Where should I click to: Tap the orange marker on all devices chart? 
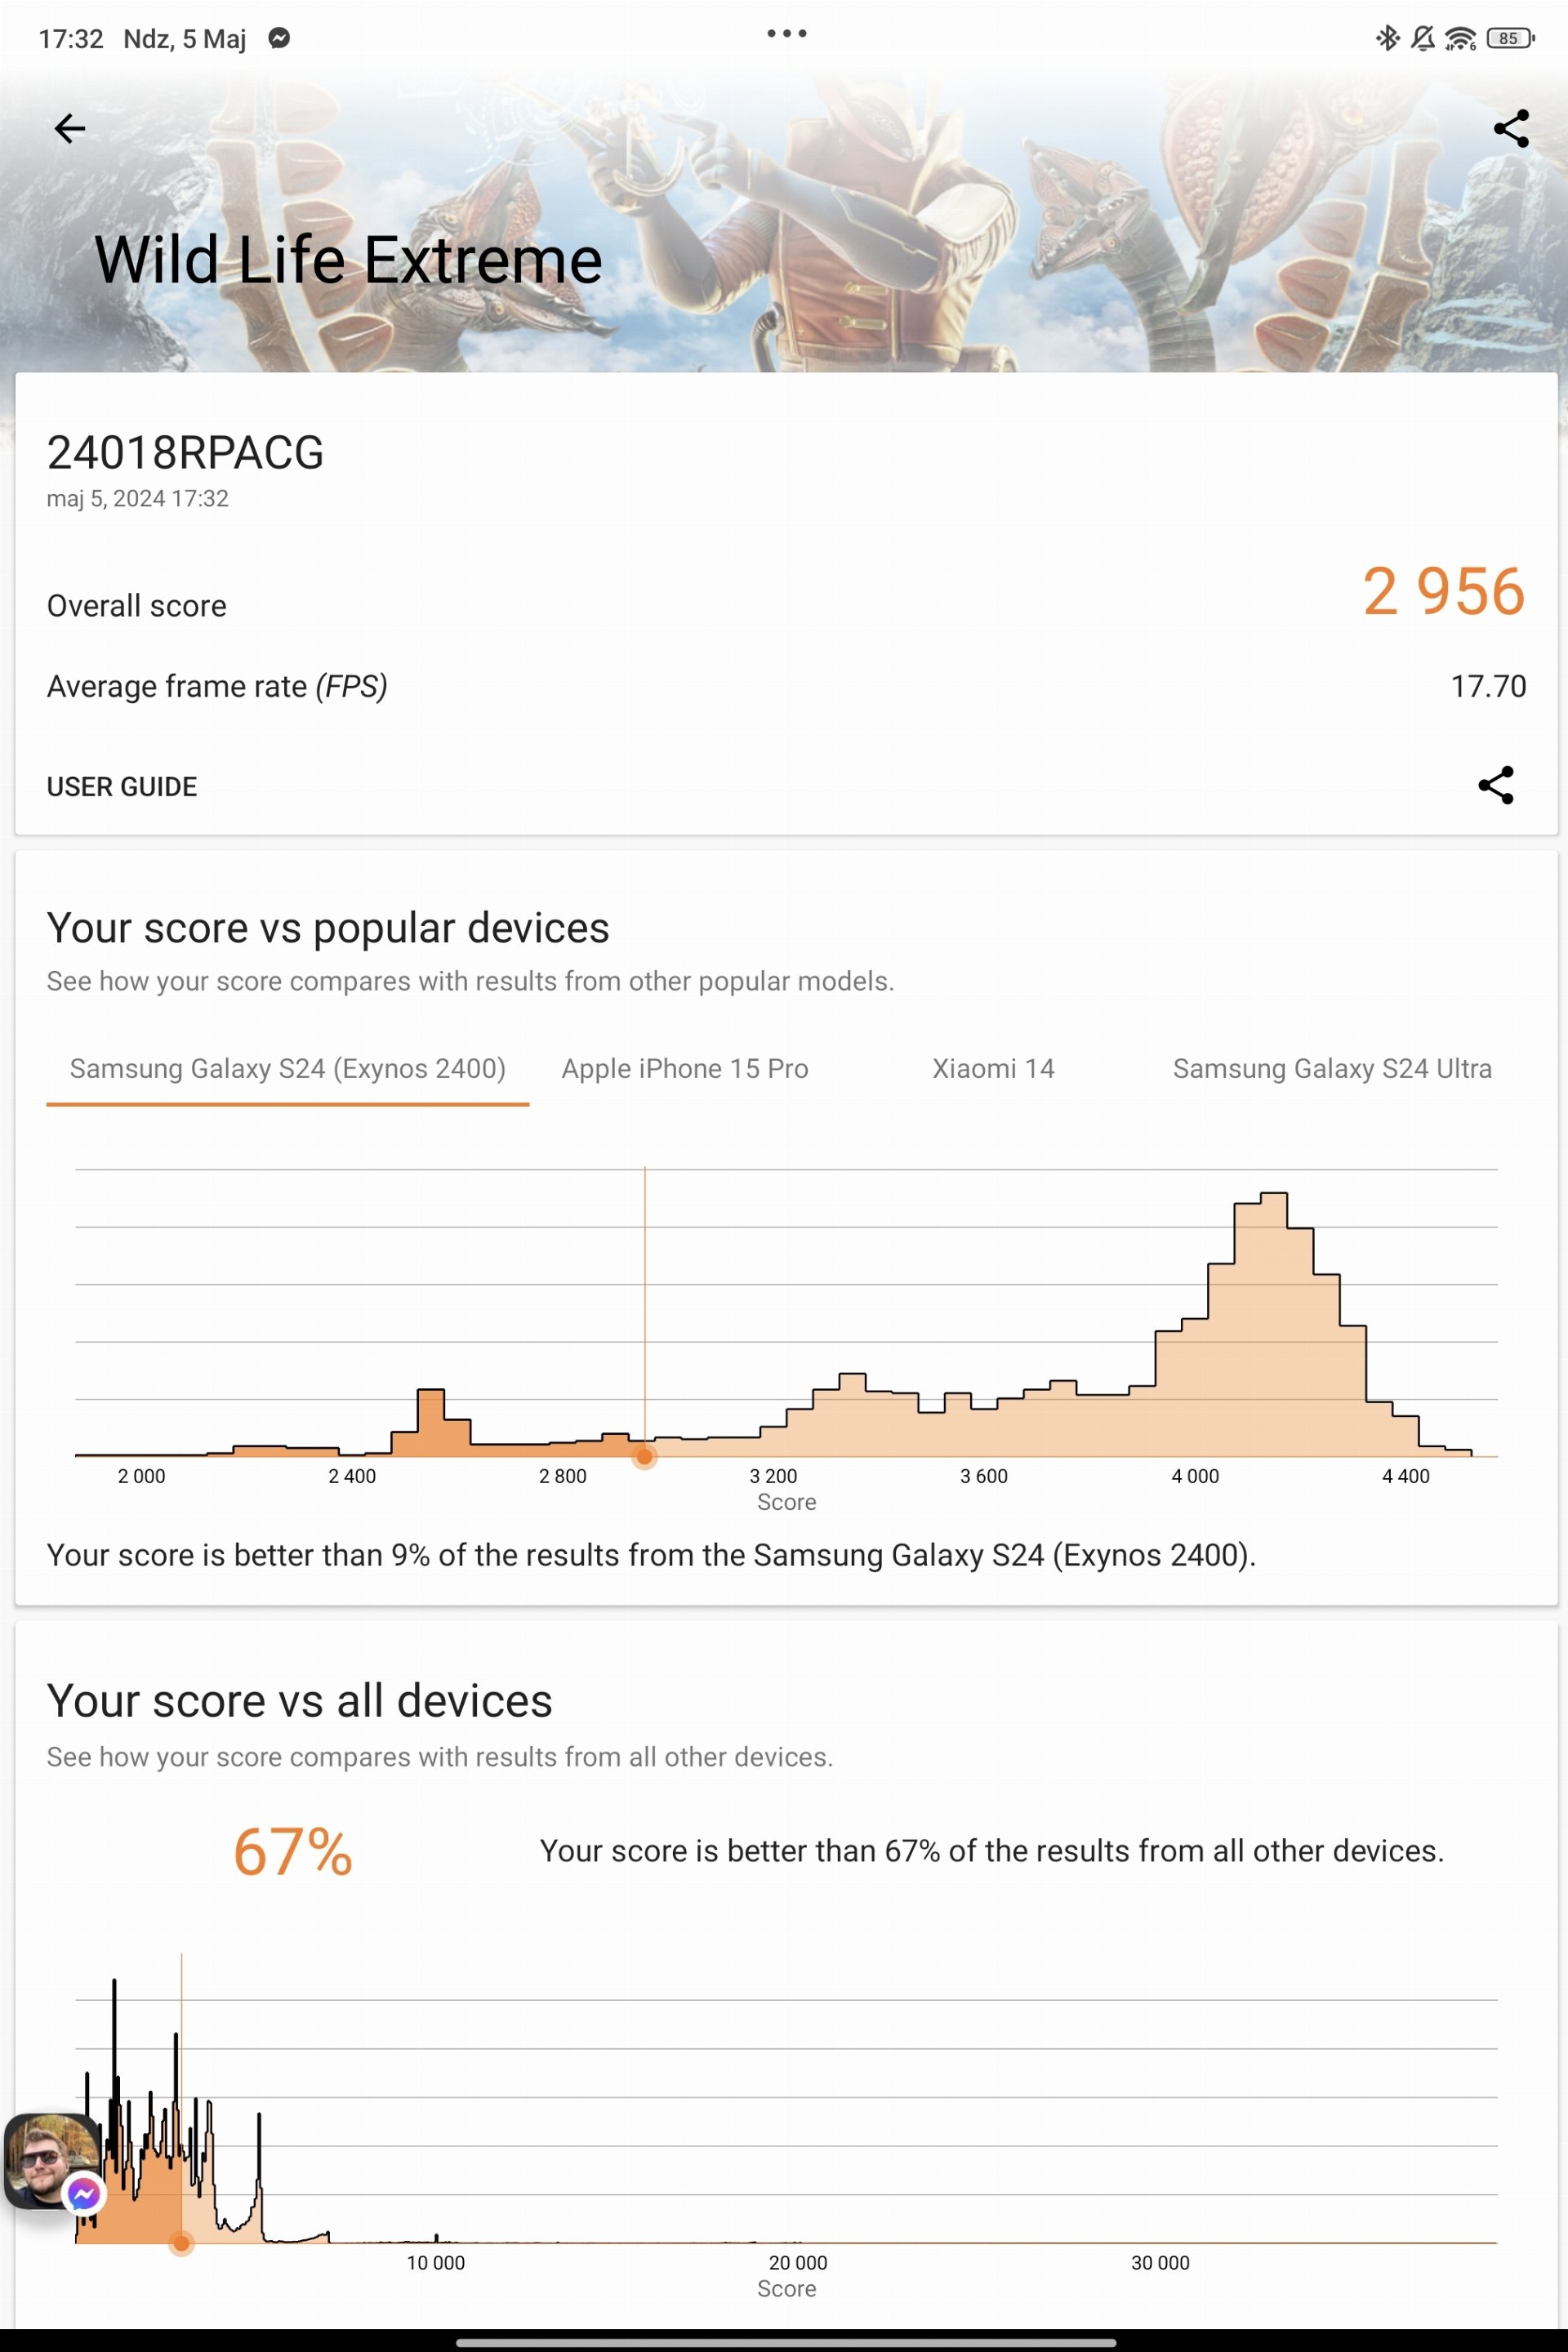(181, 2243)
